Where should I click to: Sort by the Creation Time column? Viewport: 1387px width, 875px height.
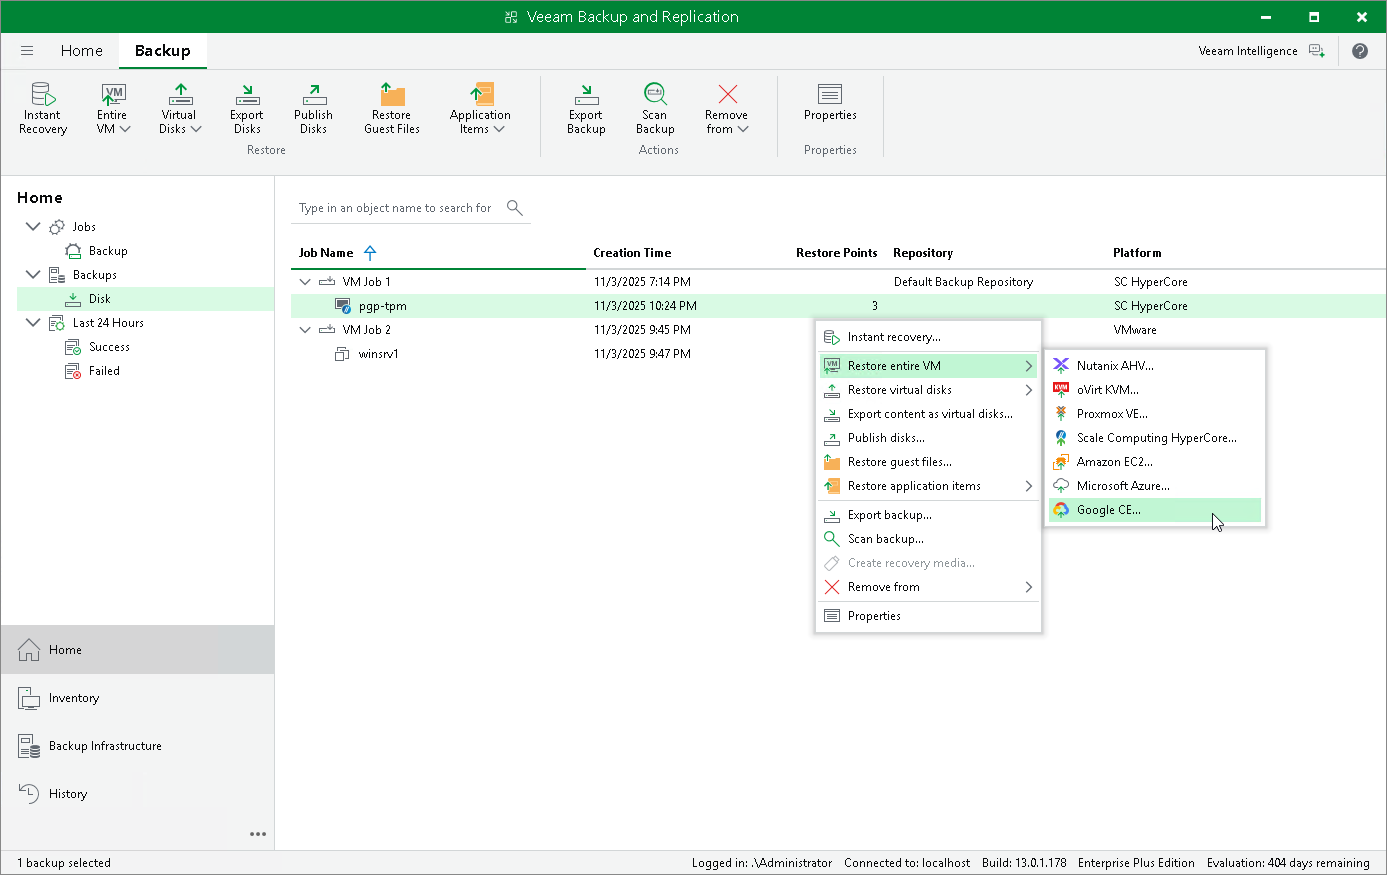point(632,253)
